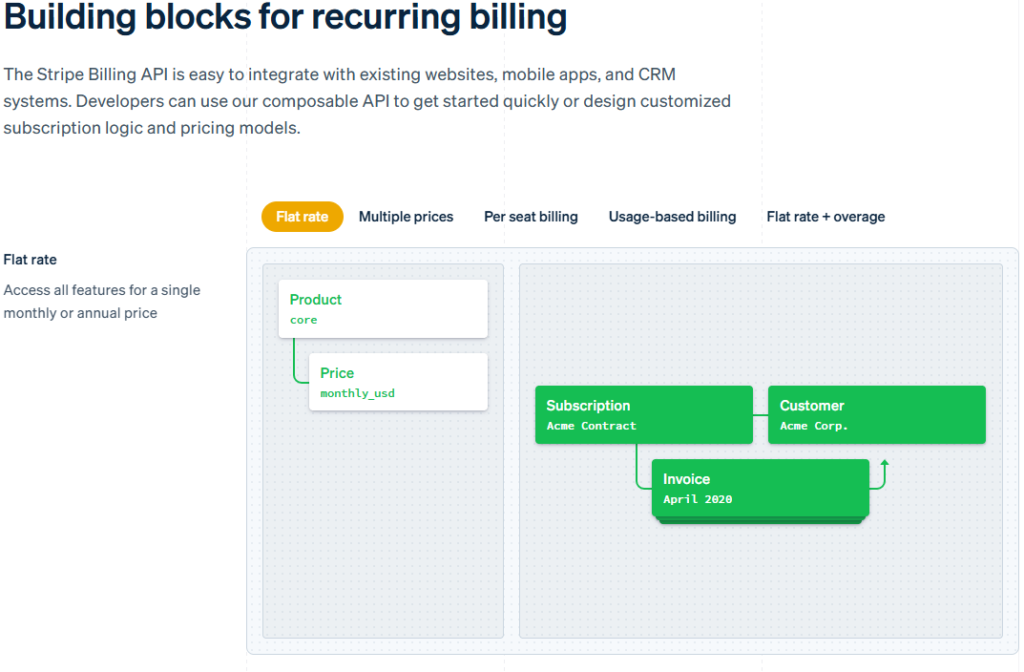Expand the "Acme Contract" subscription card
Image resolution: width=1024 pixels, height=672 pixels.
coord(644,415)
